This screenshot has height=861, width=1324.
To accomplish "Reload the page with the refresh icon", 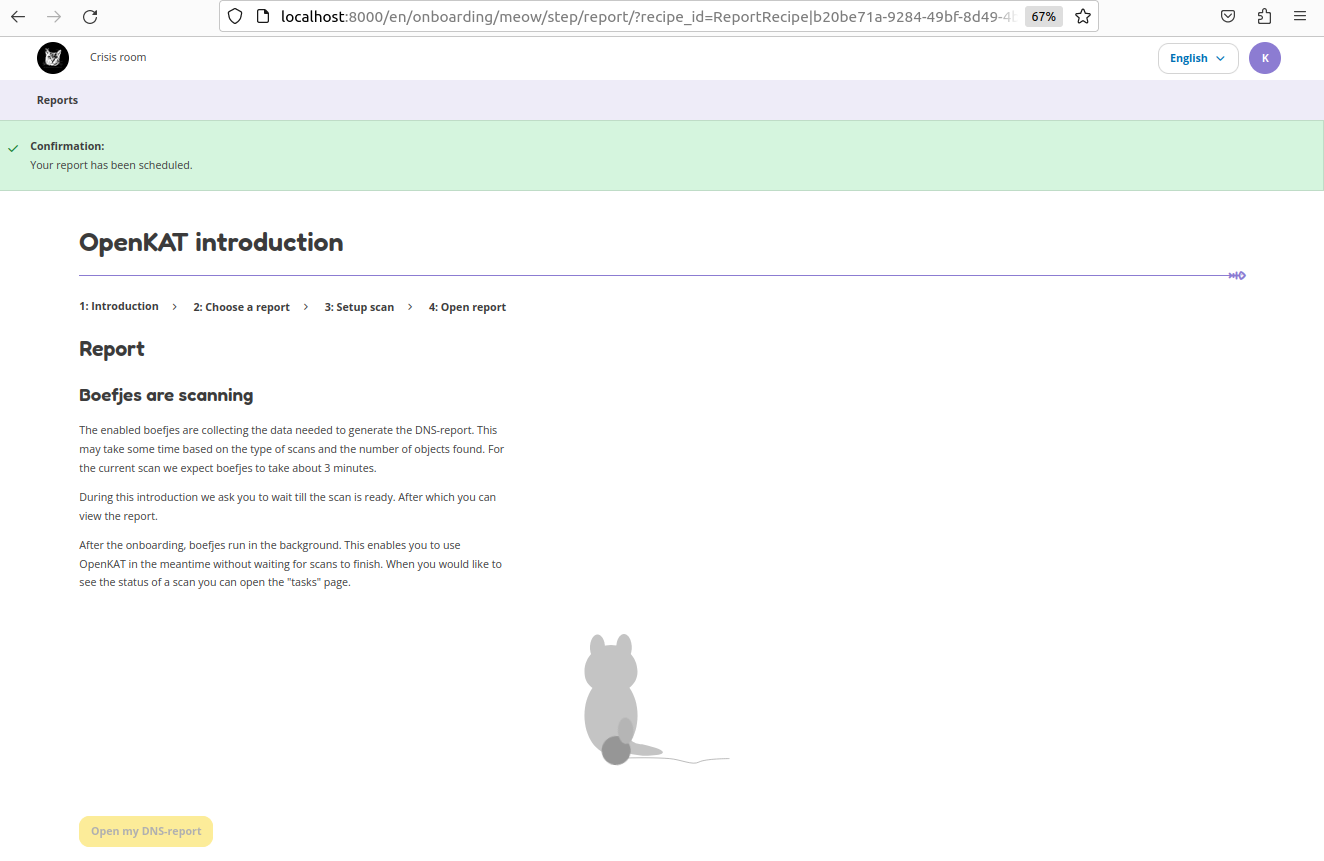I will tap(90, 16).
